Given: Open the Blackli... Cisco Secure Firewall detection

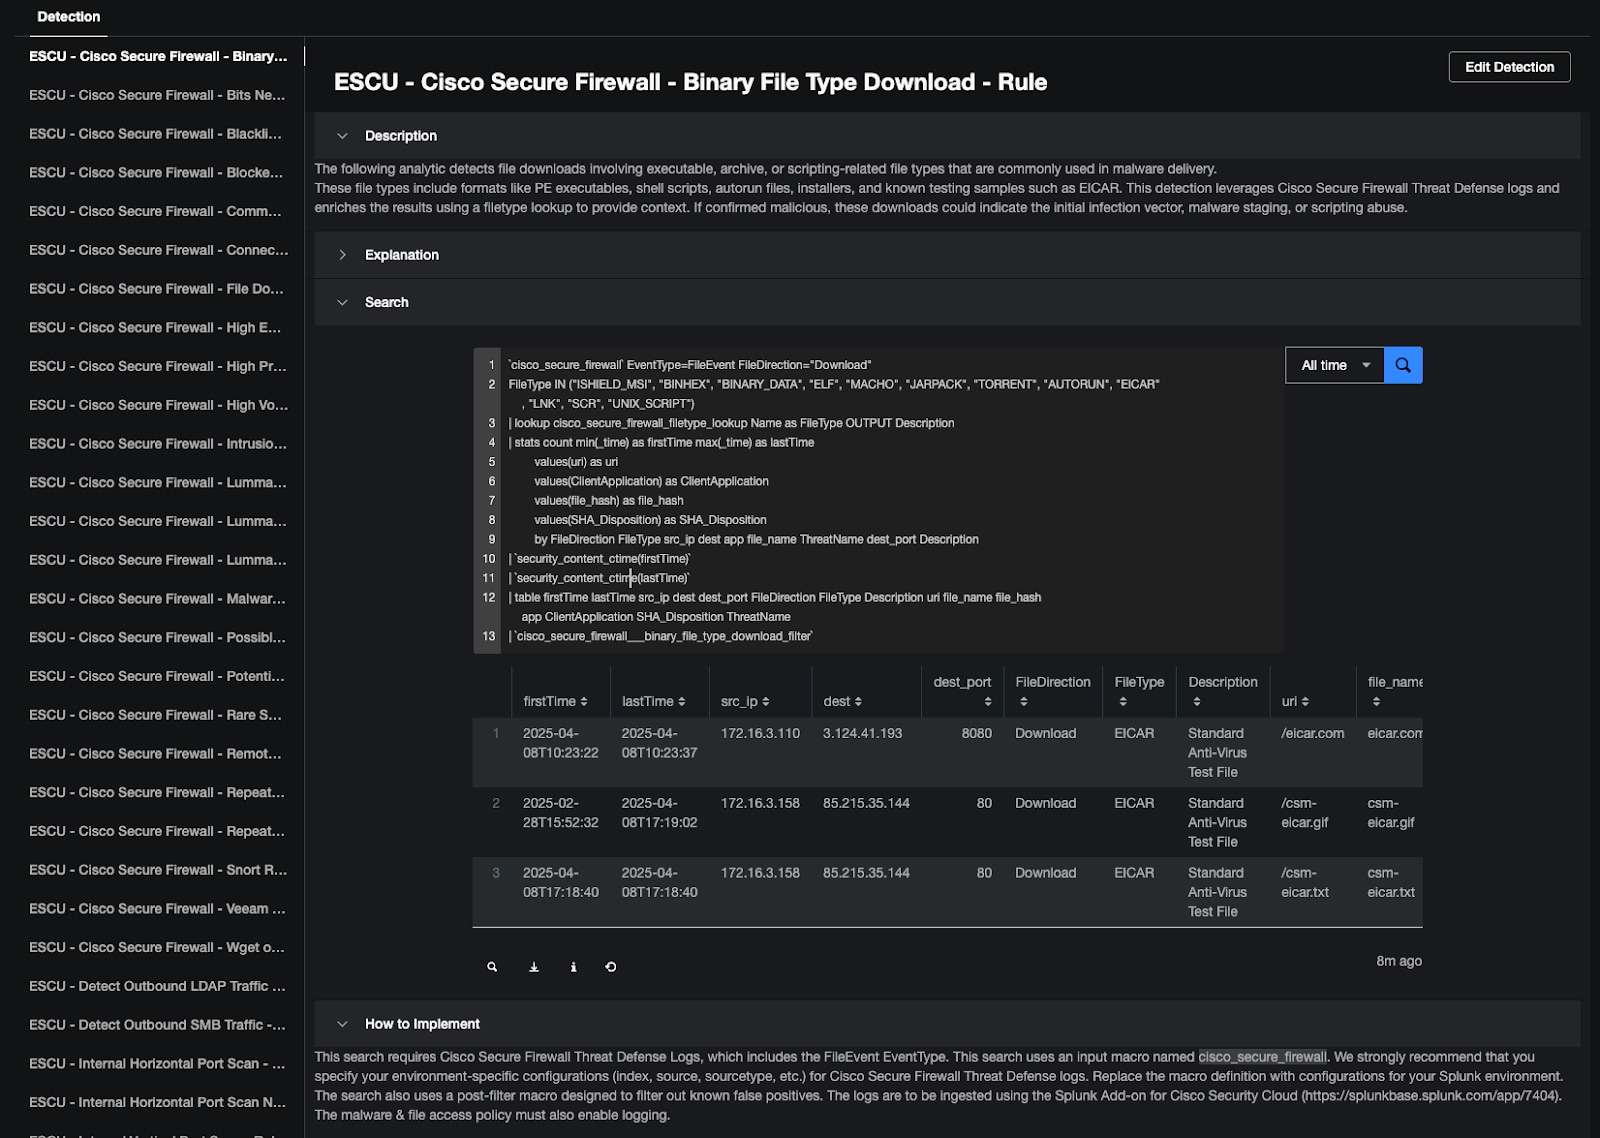Looking at the screenshot, I should [x=157, y=134].
